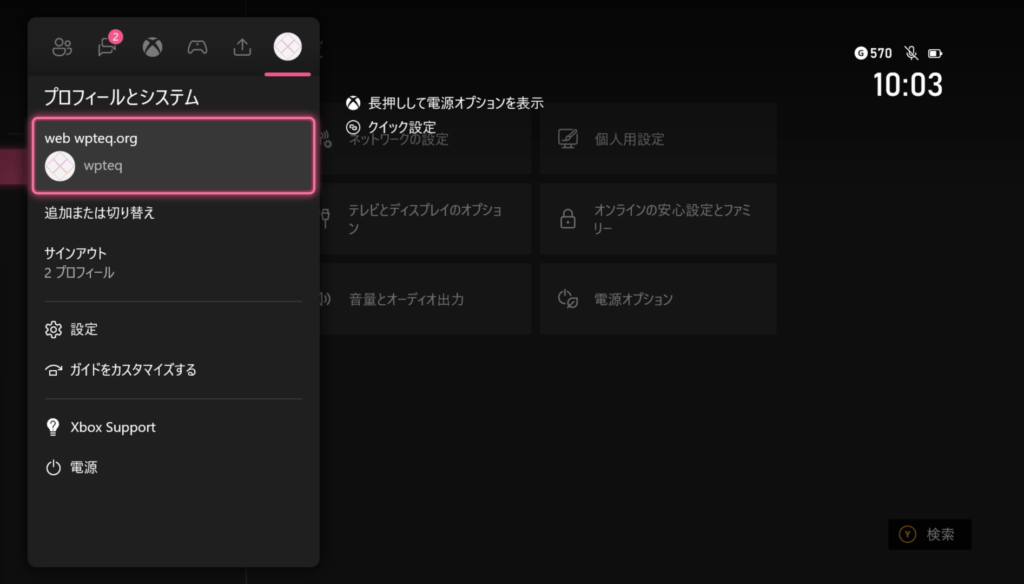This screenshot has height=584, width=1024.
Task: Click the 10:03 clock
Action: [x=908, y=85]
